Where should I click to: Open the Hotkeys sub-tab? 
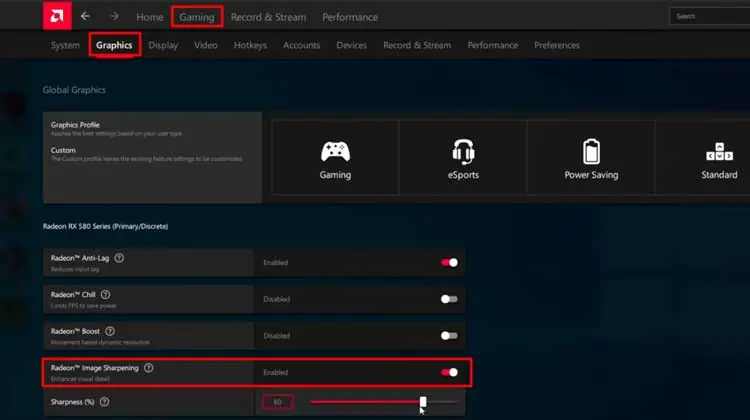[x=250, y=45]
